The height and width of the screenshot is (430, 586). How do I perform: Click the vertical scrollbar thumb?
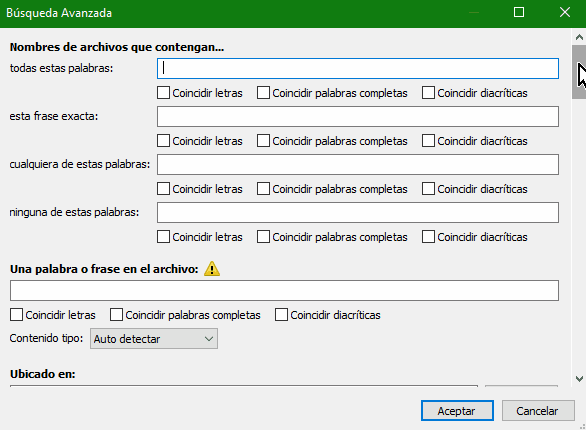click(579, 72)
